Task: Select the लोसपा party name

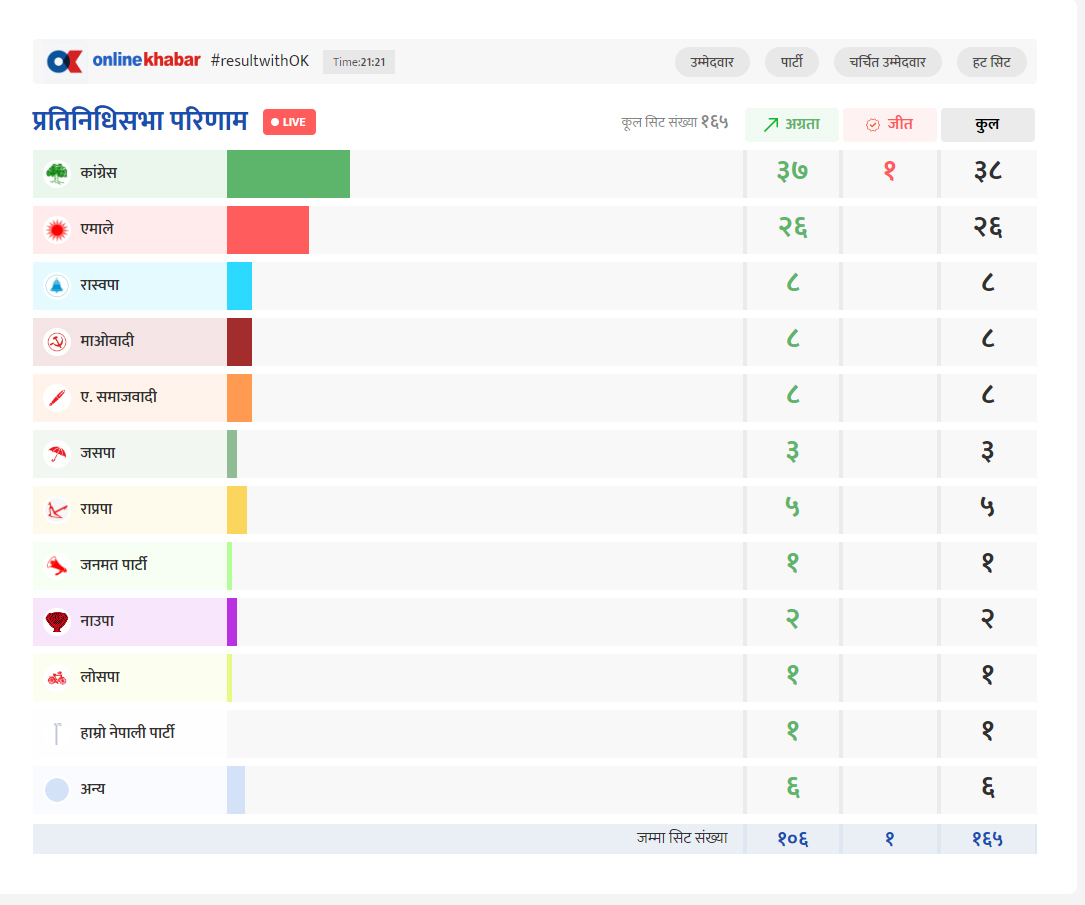Action: tap(100, 677)
